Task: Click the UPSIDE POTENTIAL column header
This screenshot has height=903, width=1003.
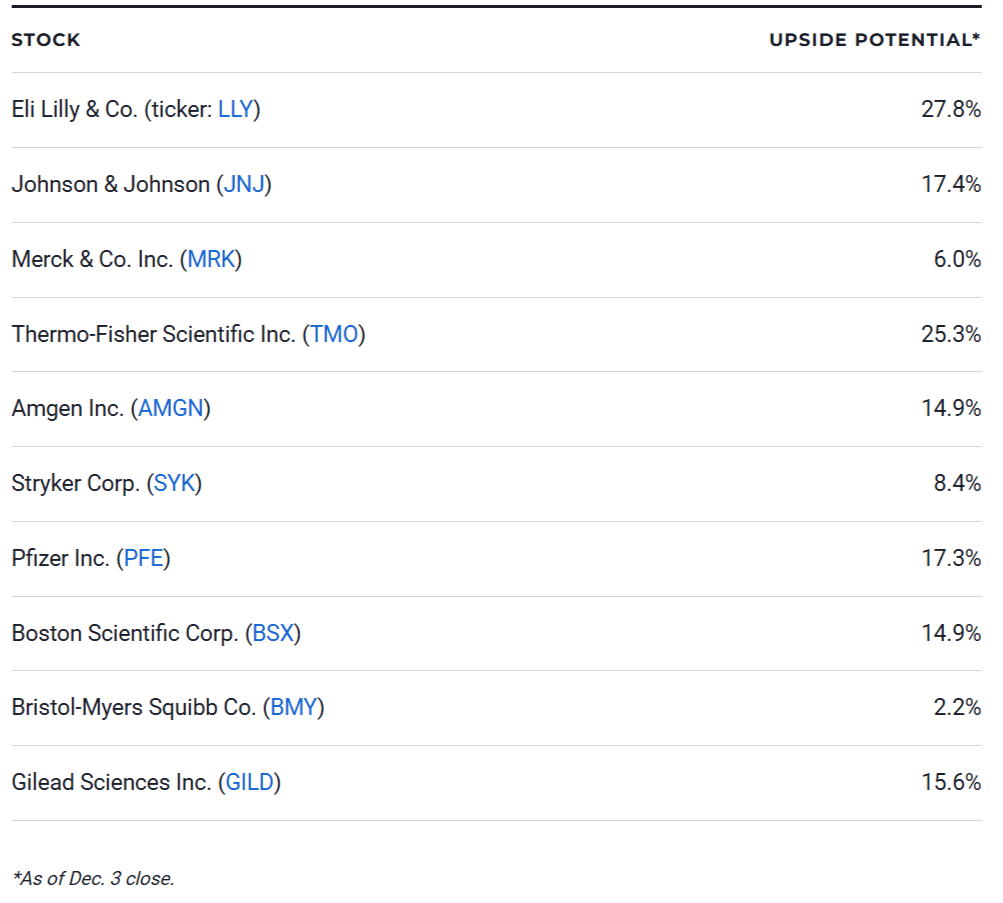Action: pos(874,40)
